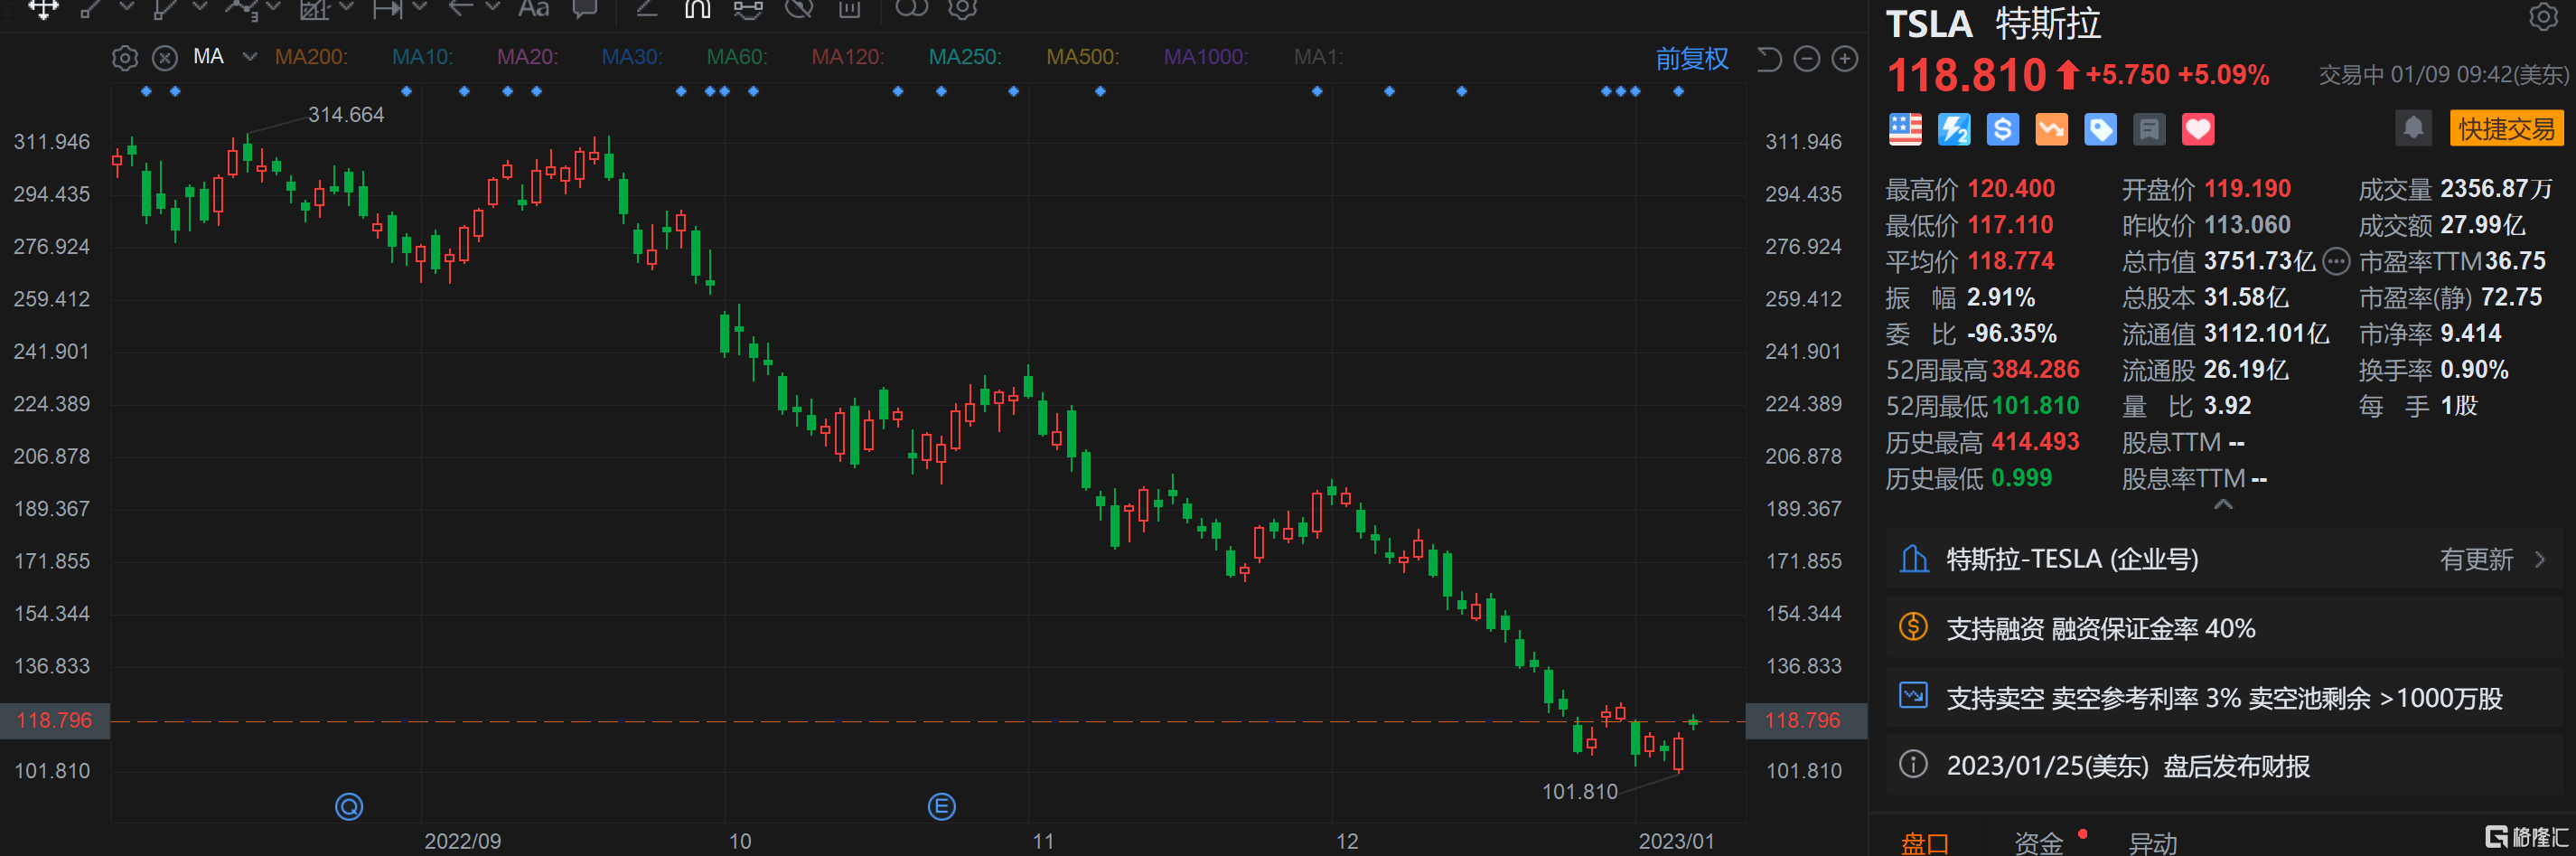Open the E earnings marker on the timeline
The image size is (2576, 856).
(x=942, y=806)
